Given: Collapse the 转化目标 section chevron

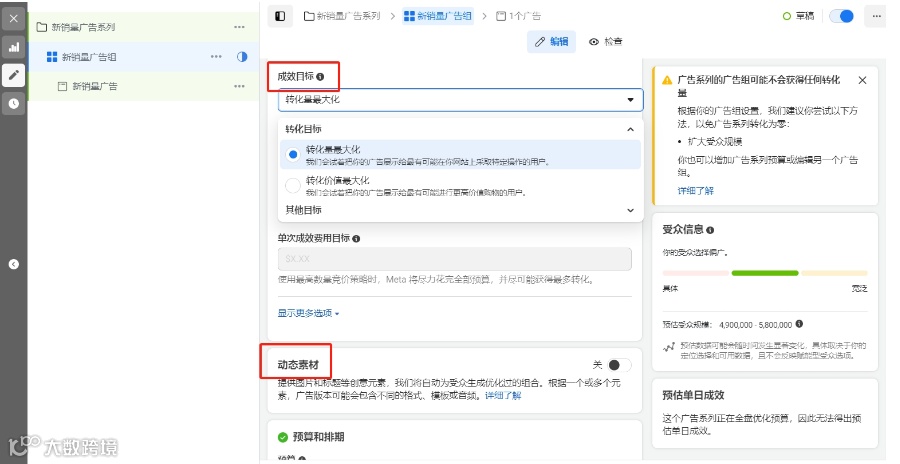Looking at the screenshot, I should [x=630, y=129].
